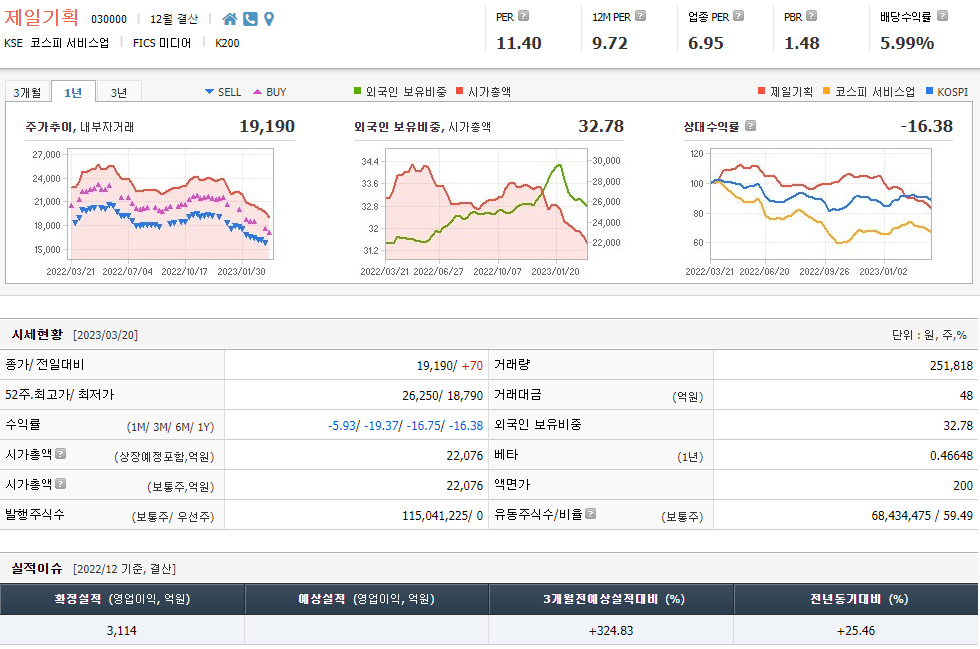The height and width of the screenshot is (649, 980).
Task: Click the current price 19,190 above chart
Action: click(x=267, y=126)
